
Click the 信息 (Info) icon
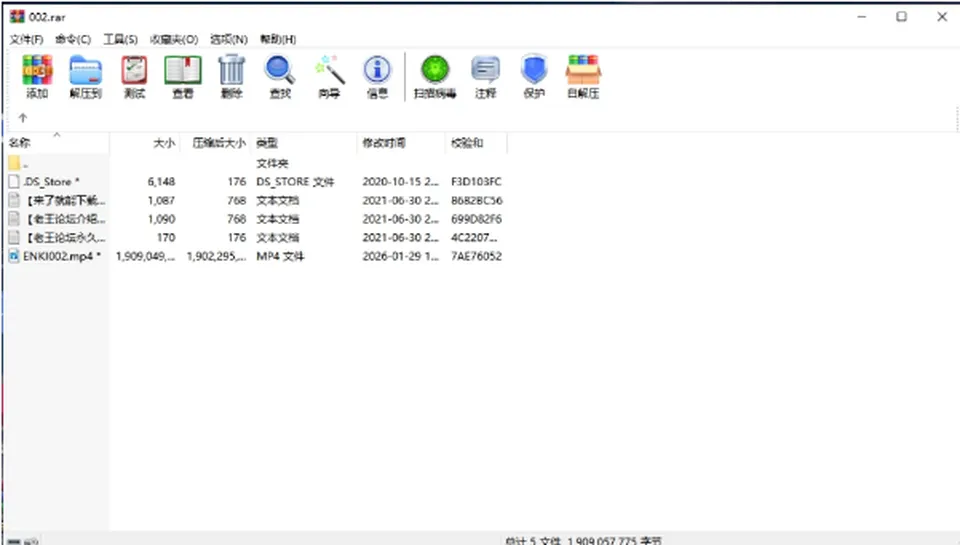point(377,70)
